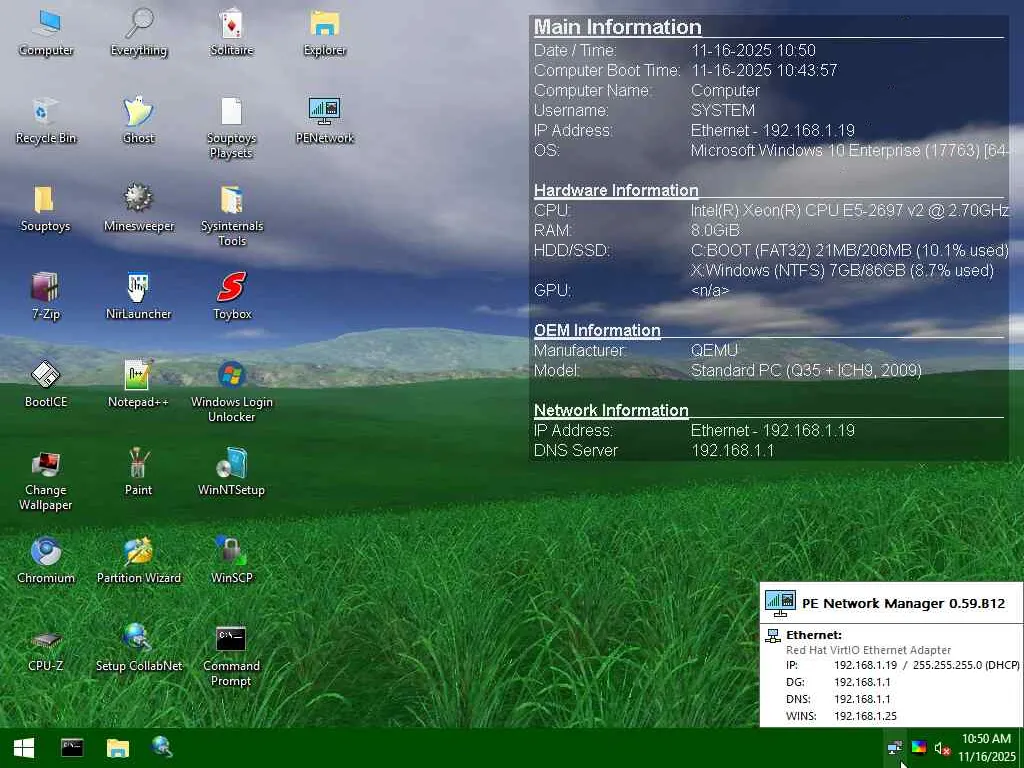This screenshot has width=1024, height=768.
Task: Select the NirLauncher icon
Action: pyautogui.click(x=138, y=296)
